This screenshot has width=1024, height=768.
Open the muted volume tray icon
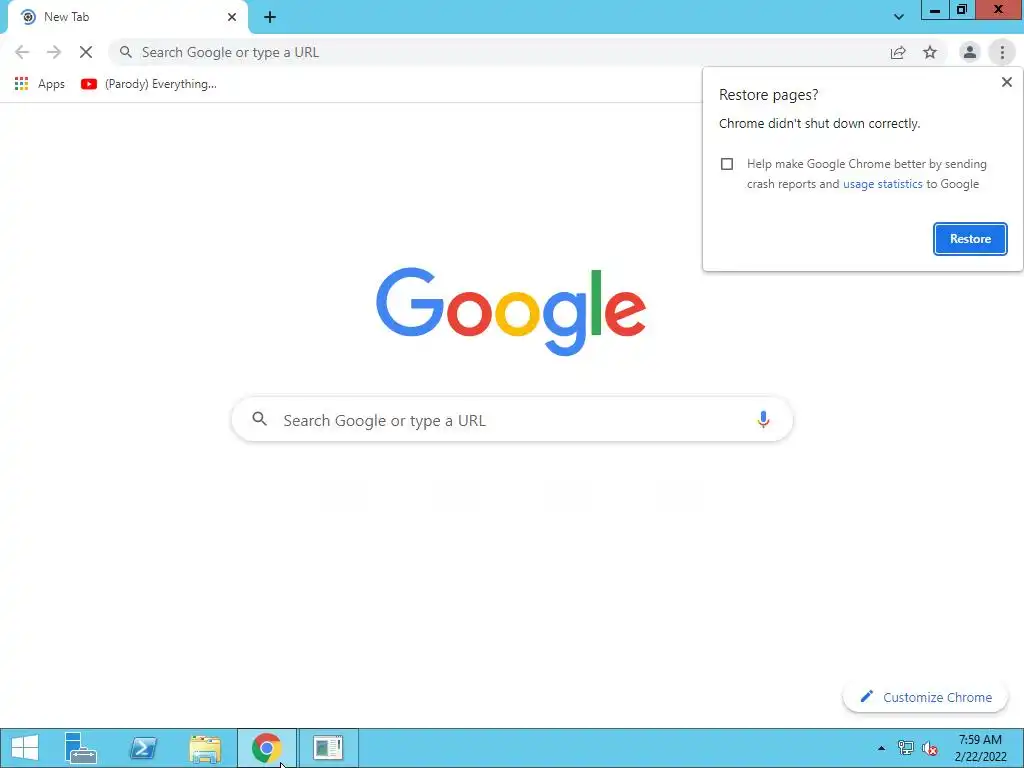(930, 748)
